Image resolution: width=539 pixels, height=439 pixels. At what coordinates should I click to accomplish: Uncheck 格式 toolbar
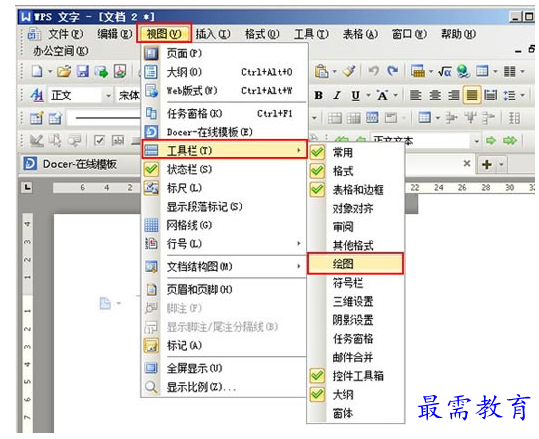pyautogui.click(x=355, y=171)
